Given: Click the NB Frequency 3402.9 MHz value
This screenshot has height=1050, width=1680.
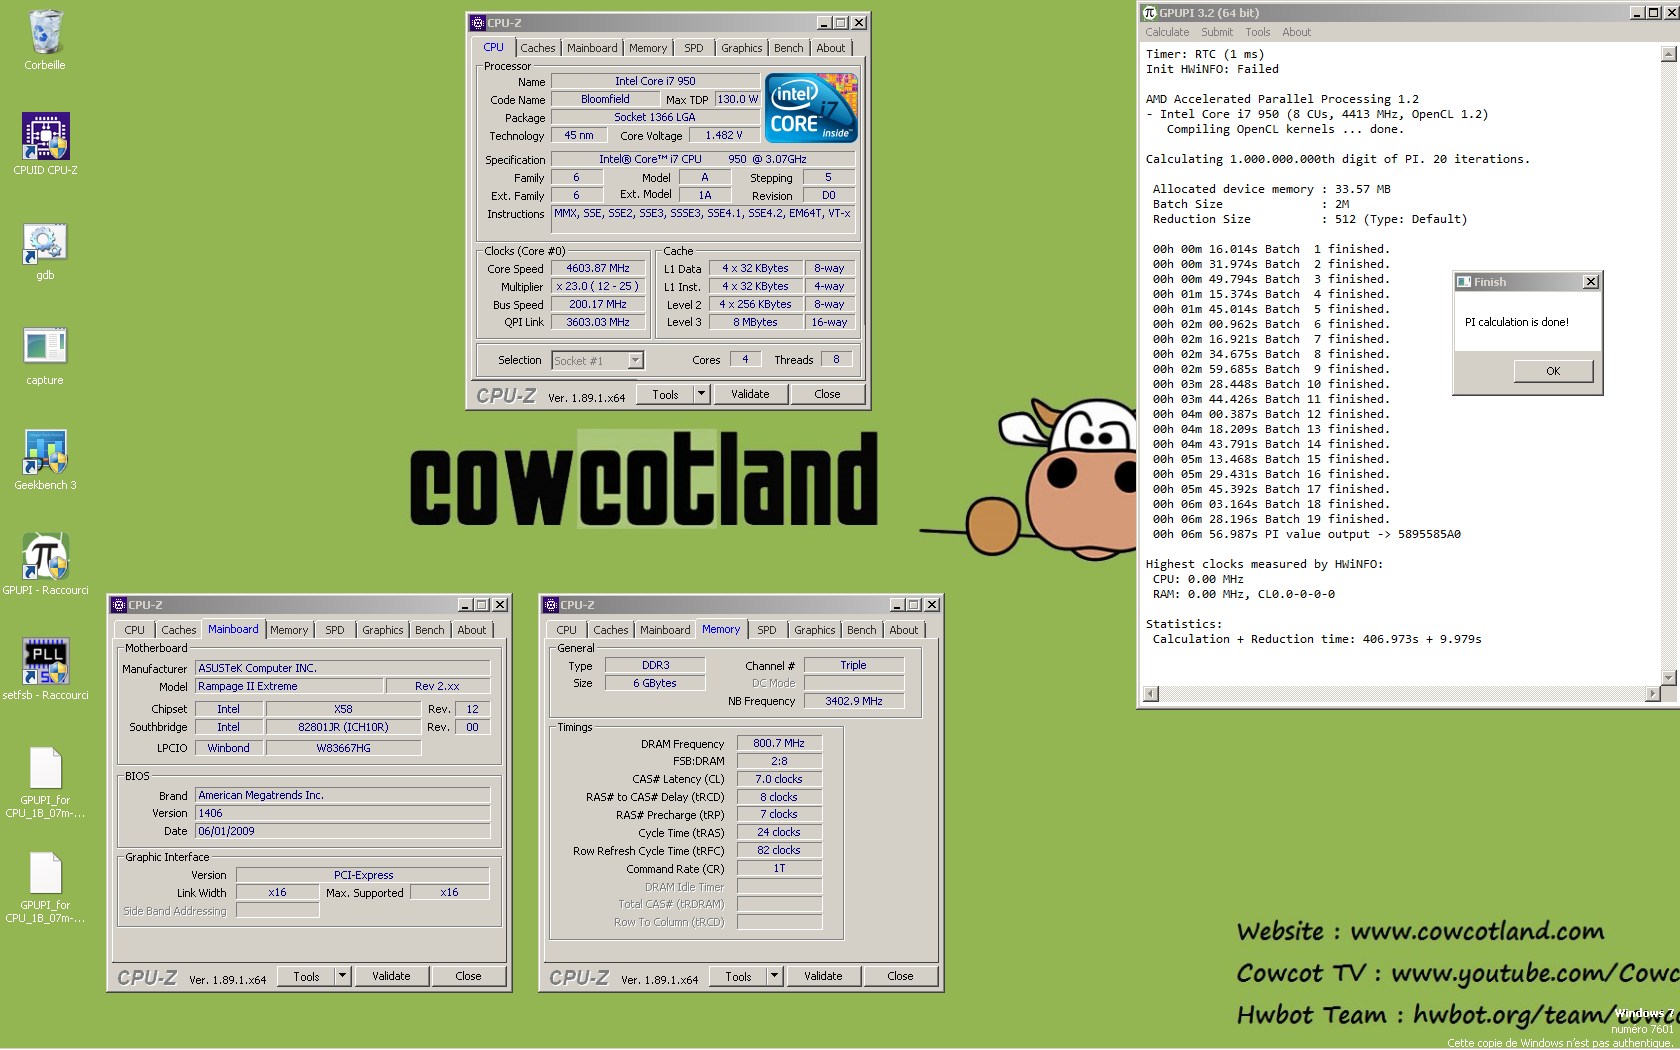Looking at the screenshot, I should [x=854, y=701].
